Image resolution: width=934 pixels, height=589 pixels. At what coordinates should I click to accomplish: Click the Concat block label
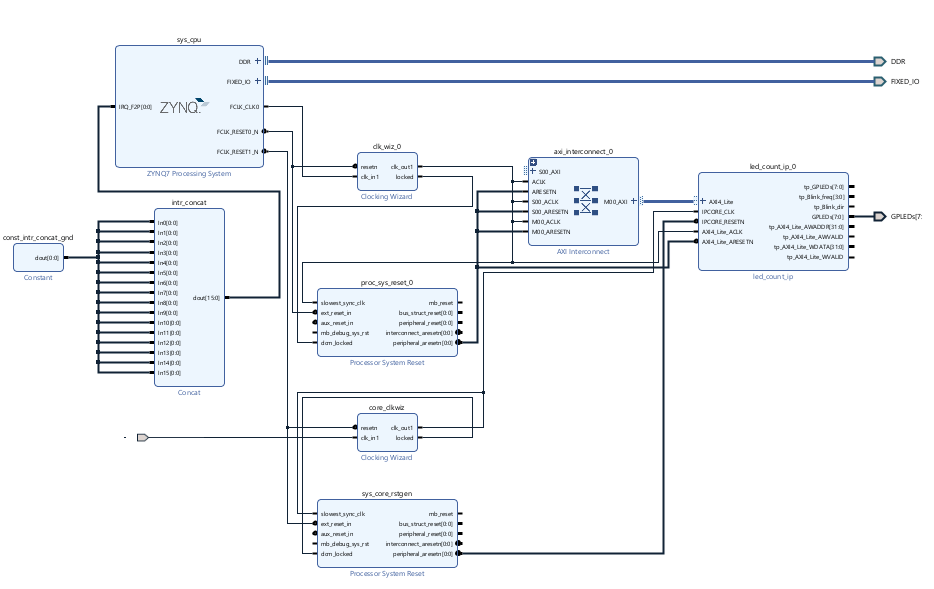(189, 392)
